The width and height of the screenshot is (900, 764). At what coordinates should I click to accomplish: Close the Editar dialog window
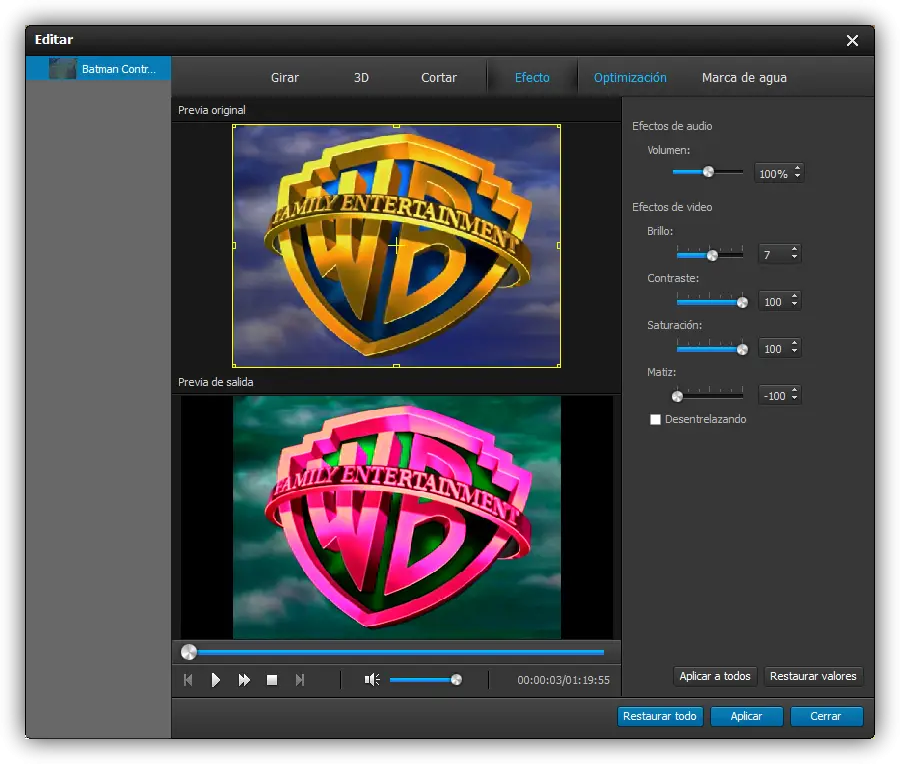tap(852, 40)
